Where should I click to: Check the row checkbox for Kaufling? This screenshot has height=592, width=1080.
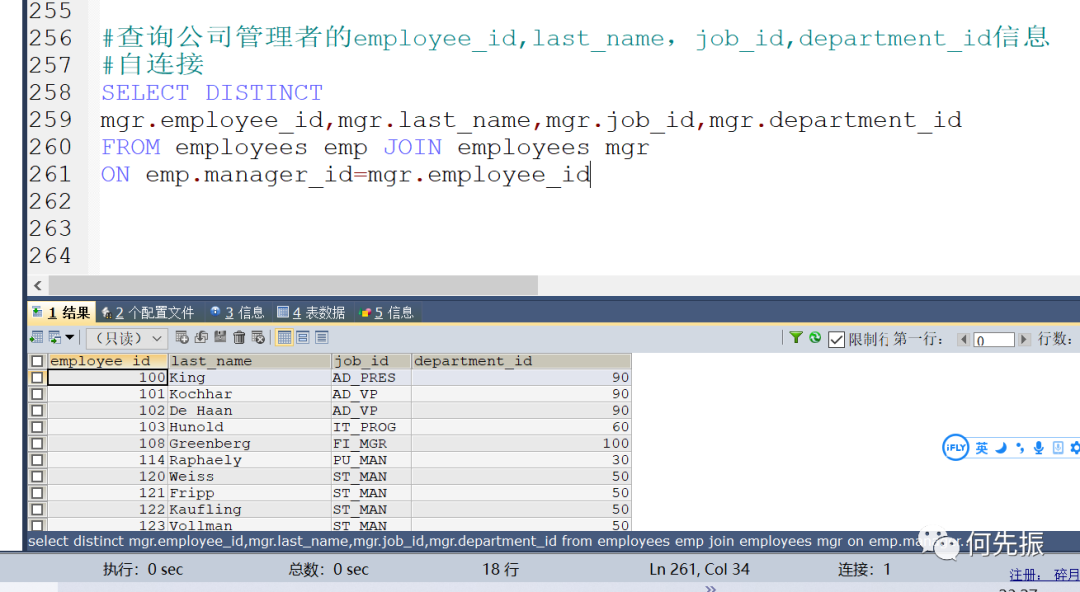(37, 510)
